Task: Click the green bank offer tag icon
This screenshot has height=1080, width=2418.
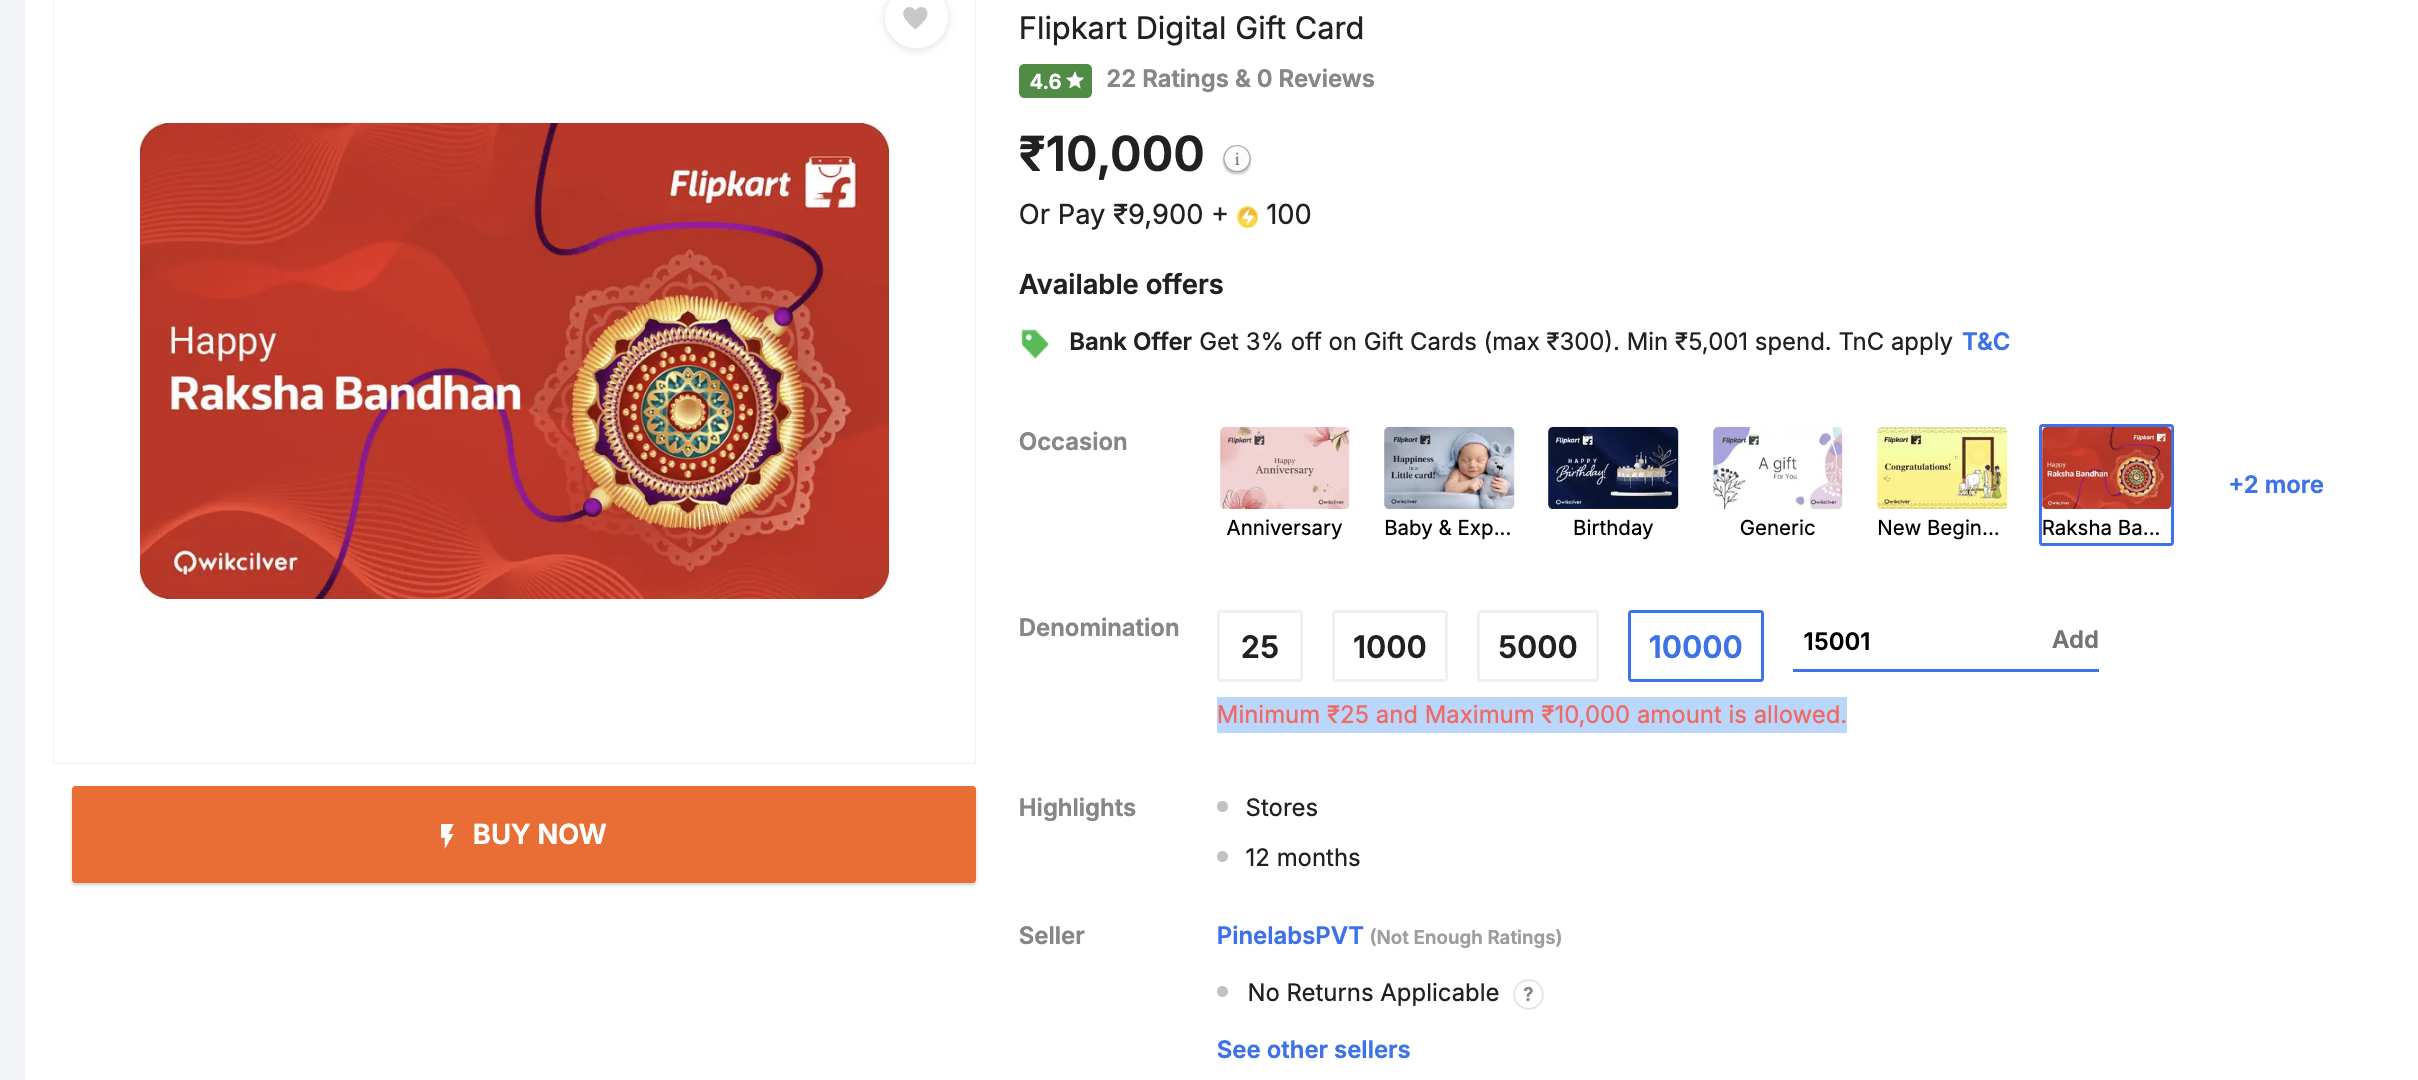Action: coord(1034,343)
